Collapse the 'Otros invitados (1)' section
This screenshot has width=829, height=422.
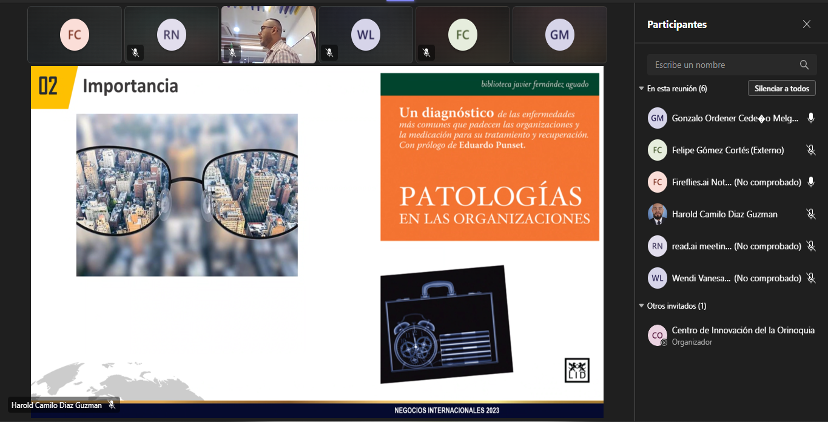(x=641, y=306)
